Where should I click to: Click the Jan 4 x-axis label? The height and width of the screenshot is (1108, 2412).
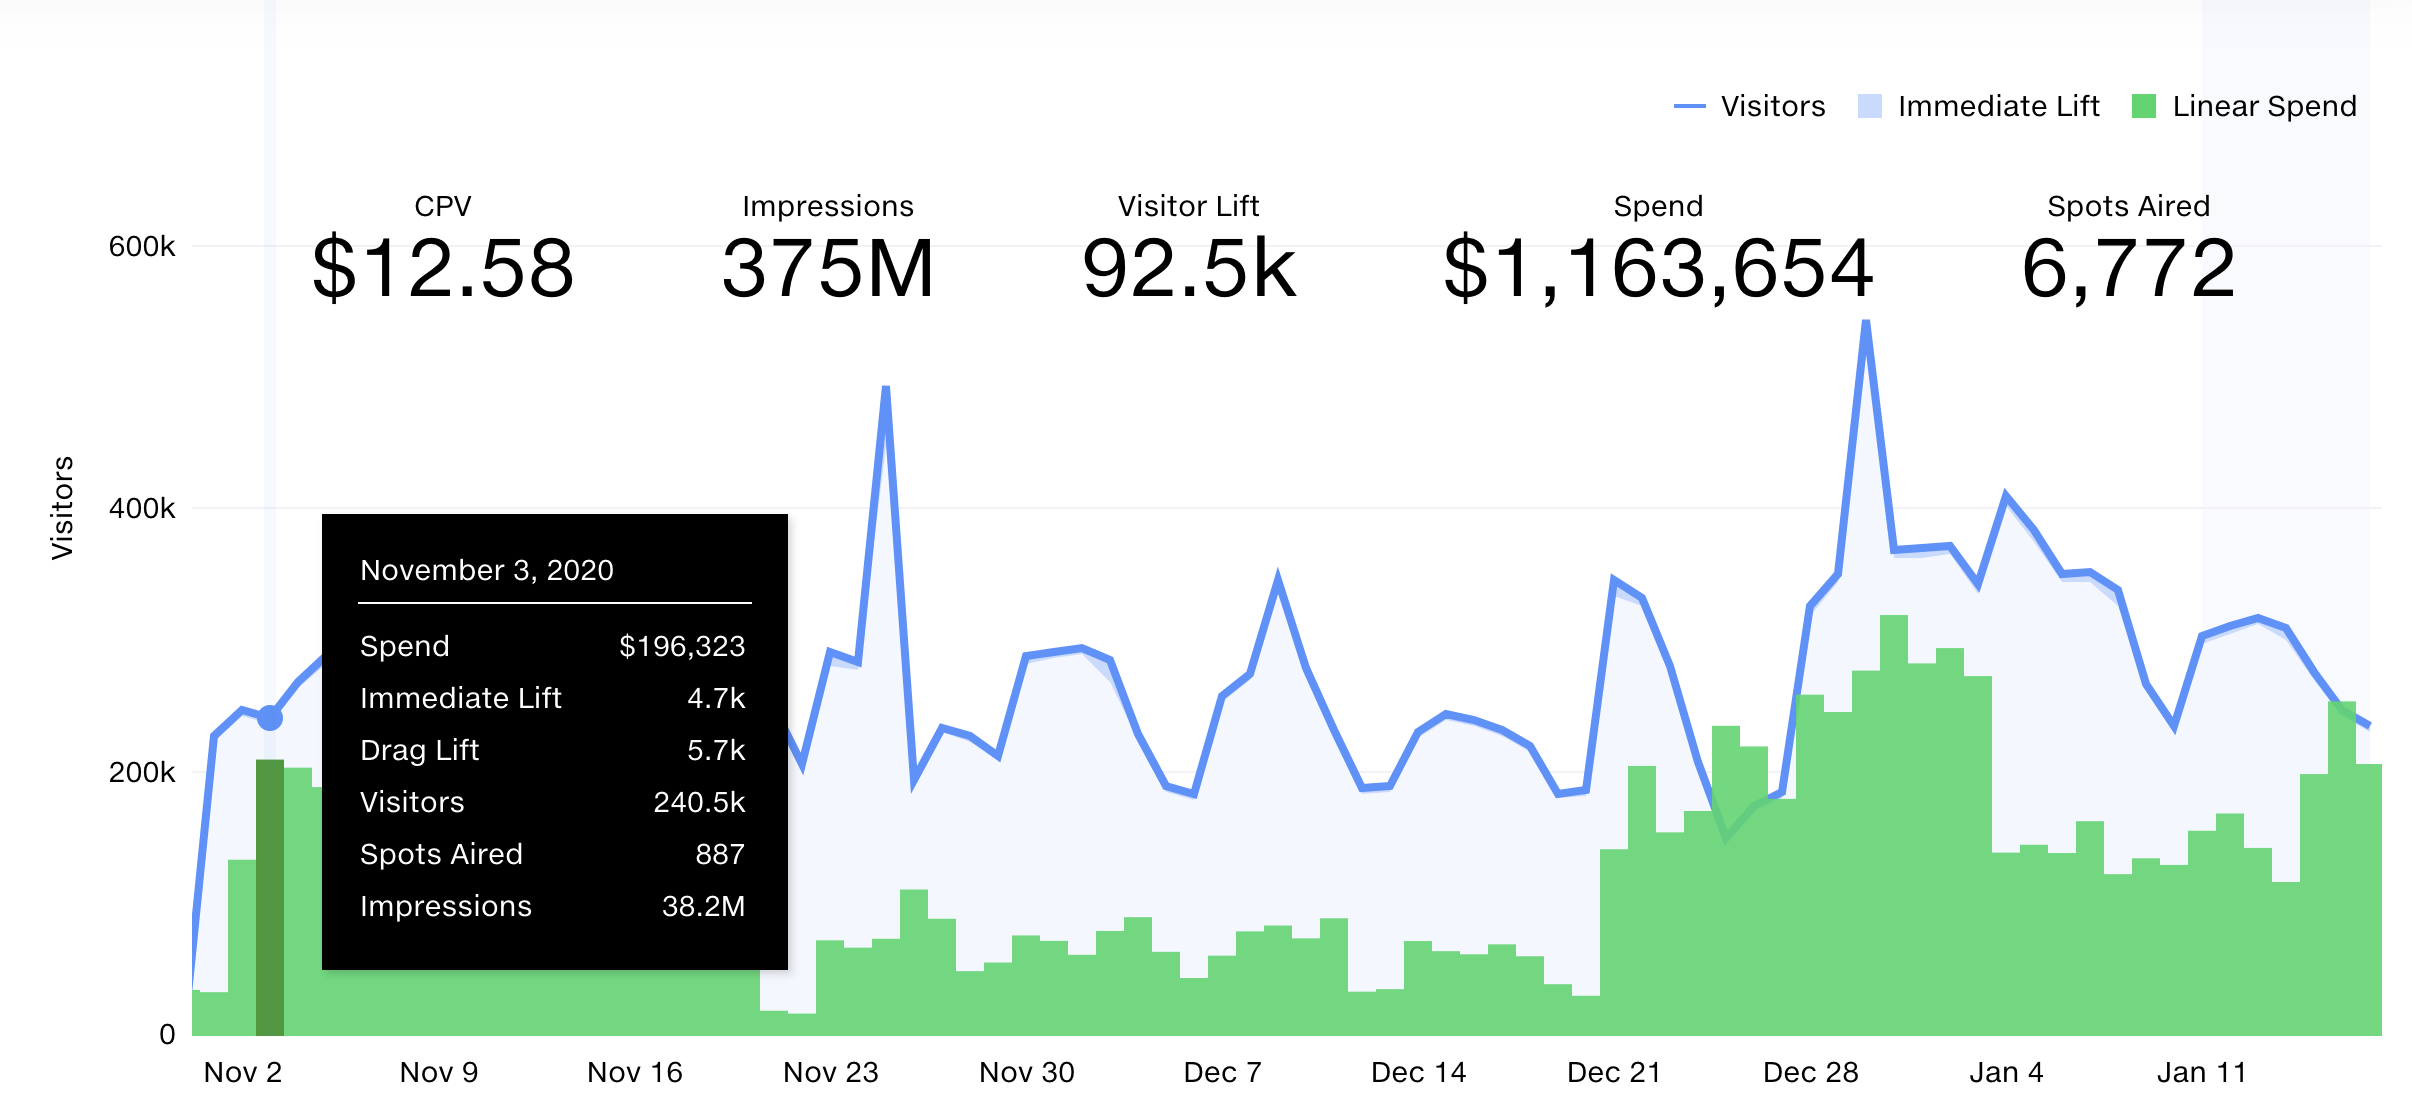tap(2007, 1072)
